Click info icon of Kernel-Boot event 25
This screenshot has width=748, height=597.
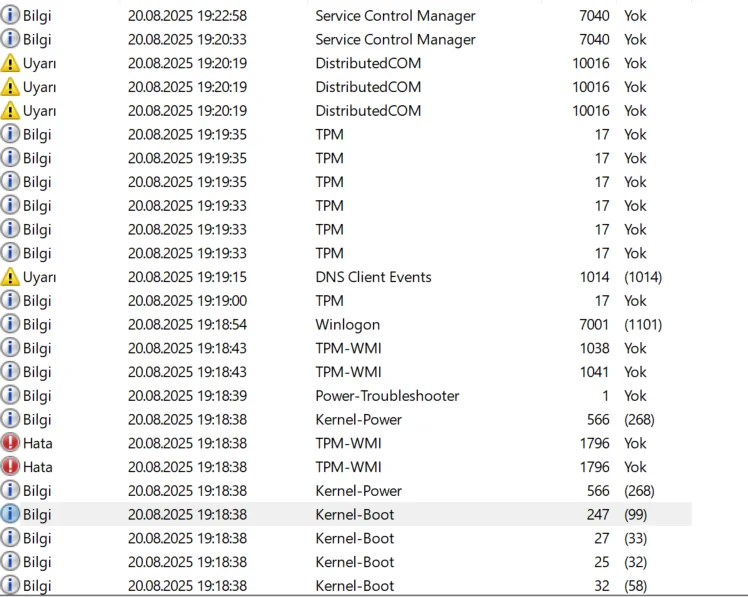pyautogui.click(x=10, y=562)
